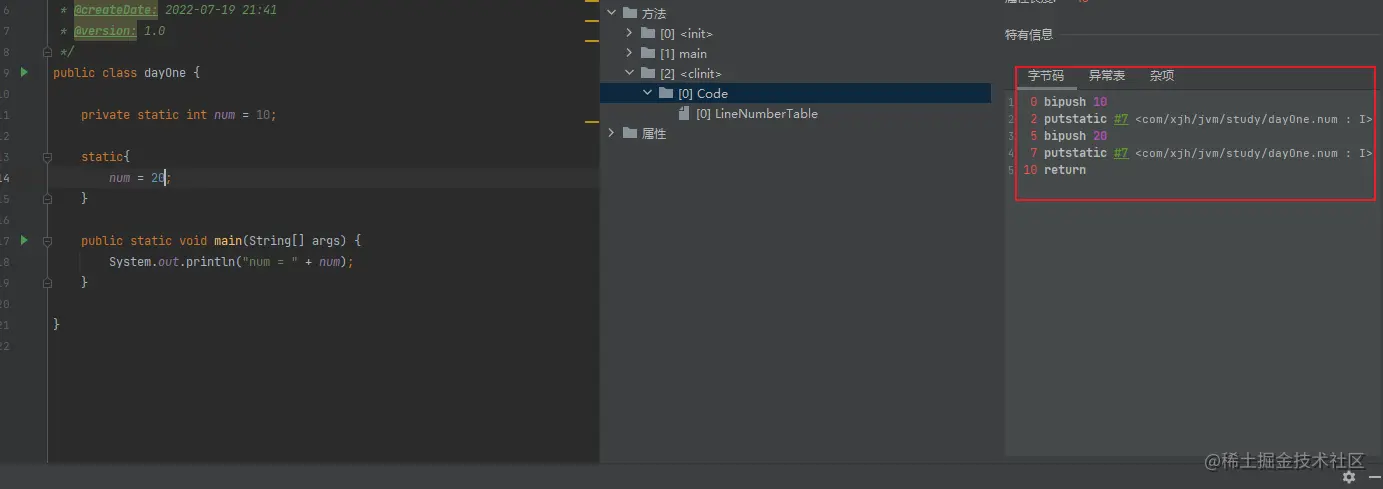Click the @createDate Javadoc tag
Screen dimensions: 1383x489
[116, 10]
